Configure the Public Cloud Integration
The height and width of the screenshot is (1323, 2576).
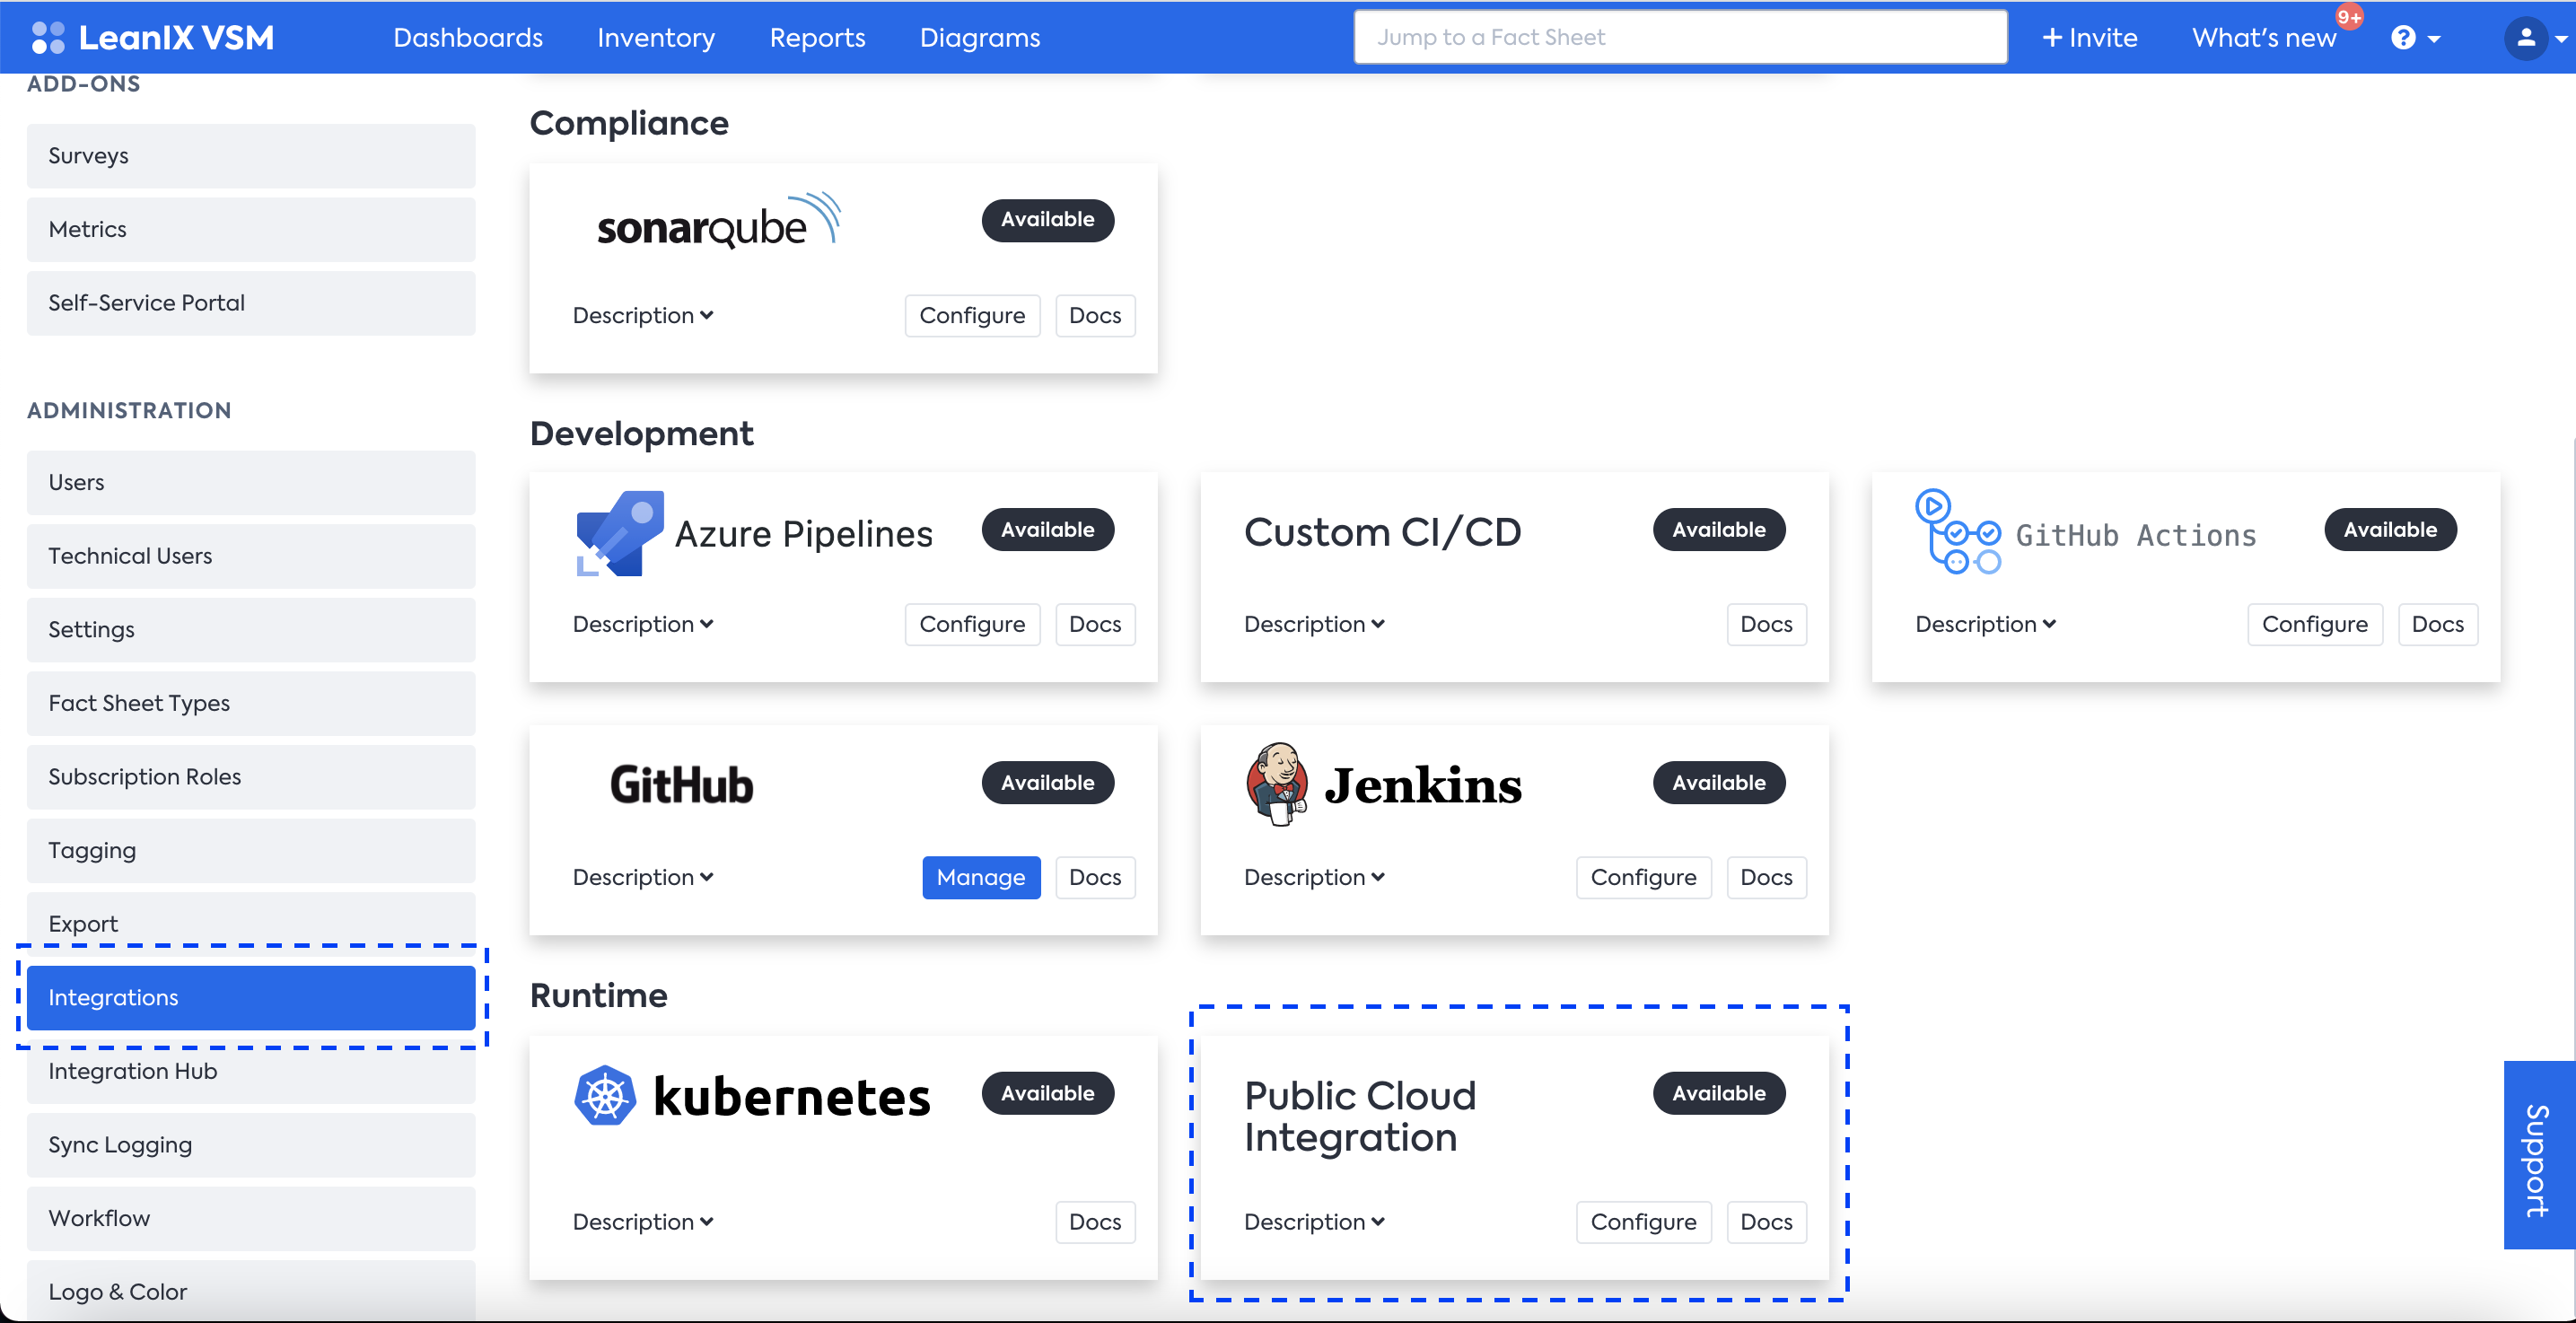tap(1642, 1222)
